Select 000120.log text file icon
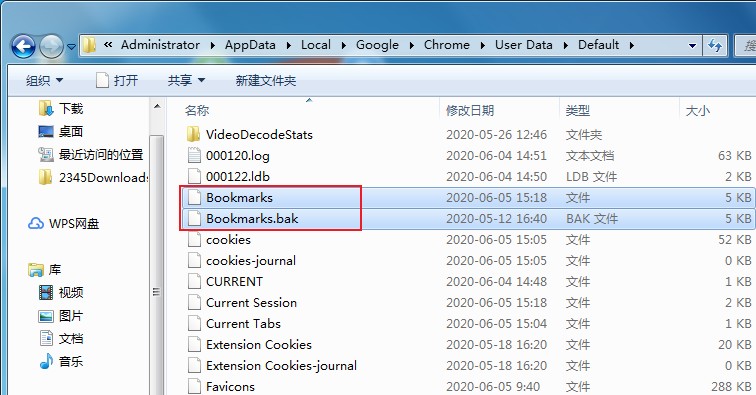The height and width of the screenshot is (395, 756). pyautogui.click(x=194, y=155)
